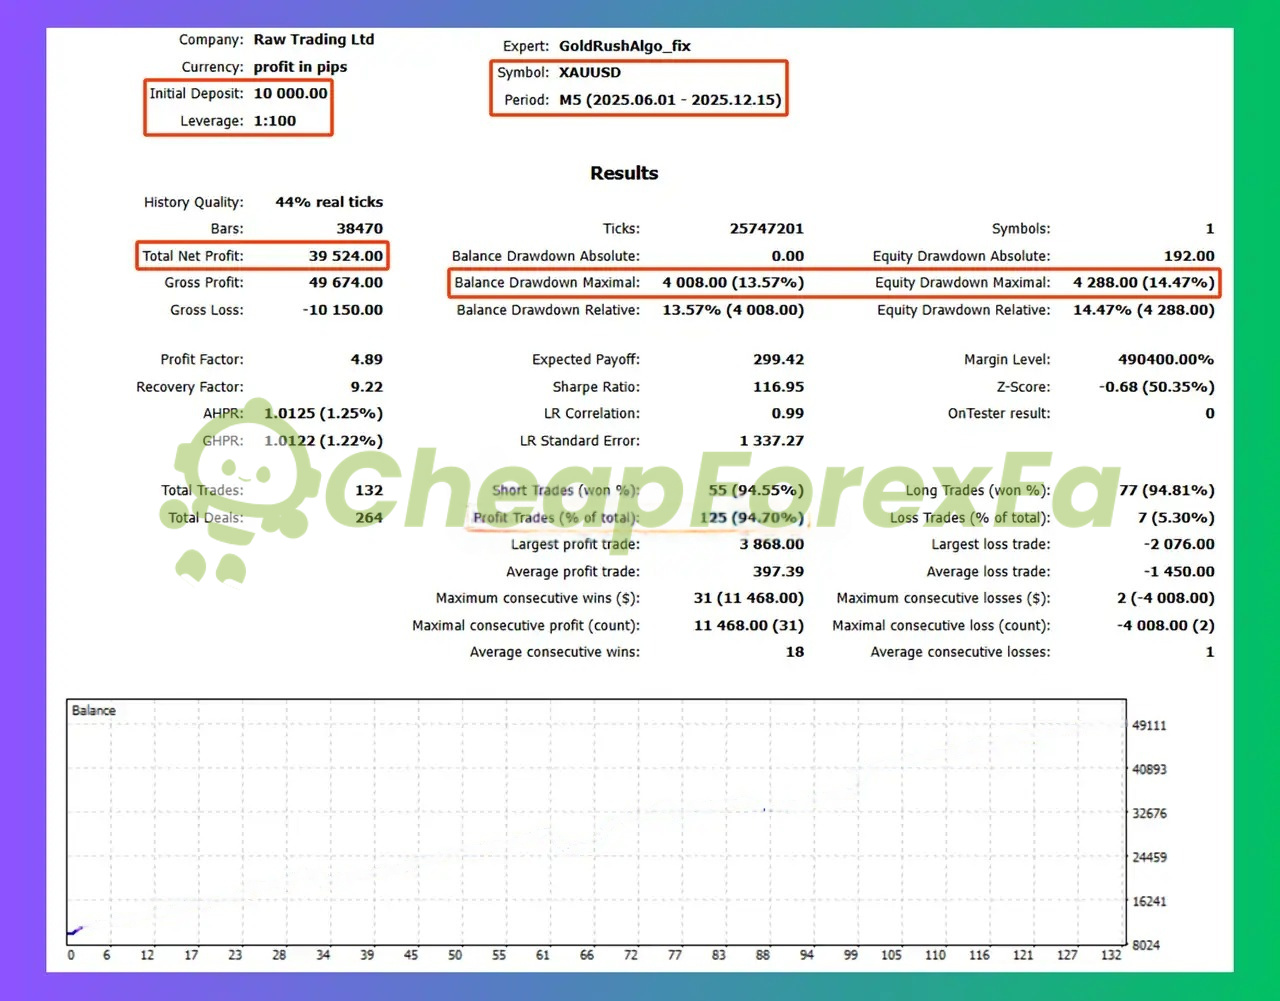Select the 132 trade-number axis label
This screenshot has height=1001, width=1280.
click(x=1111, y=955)
